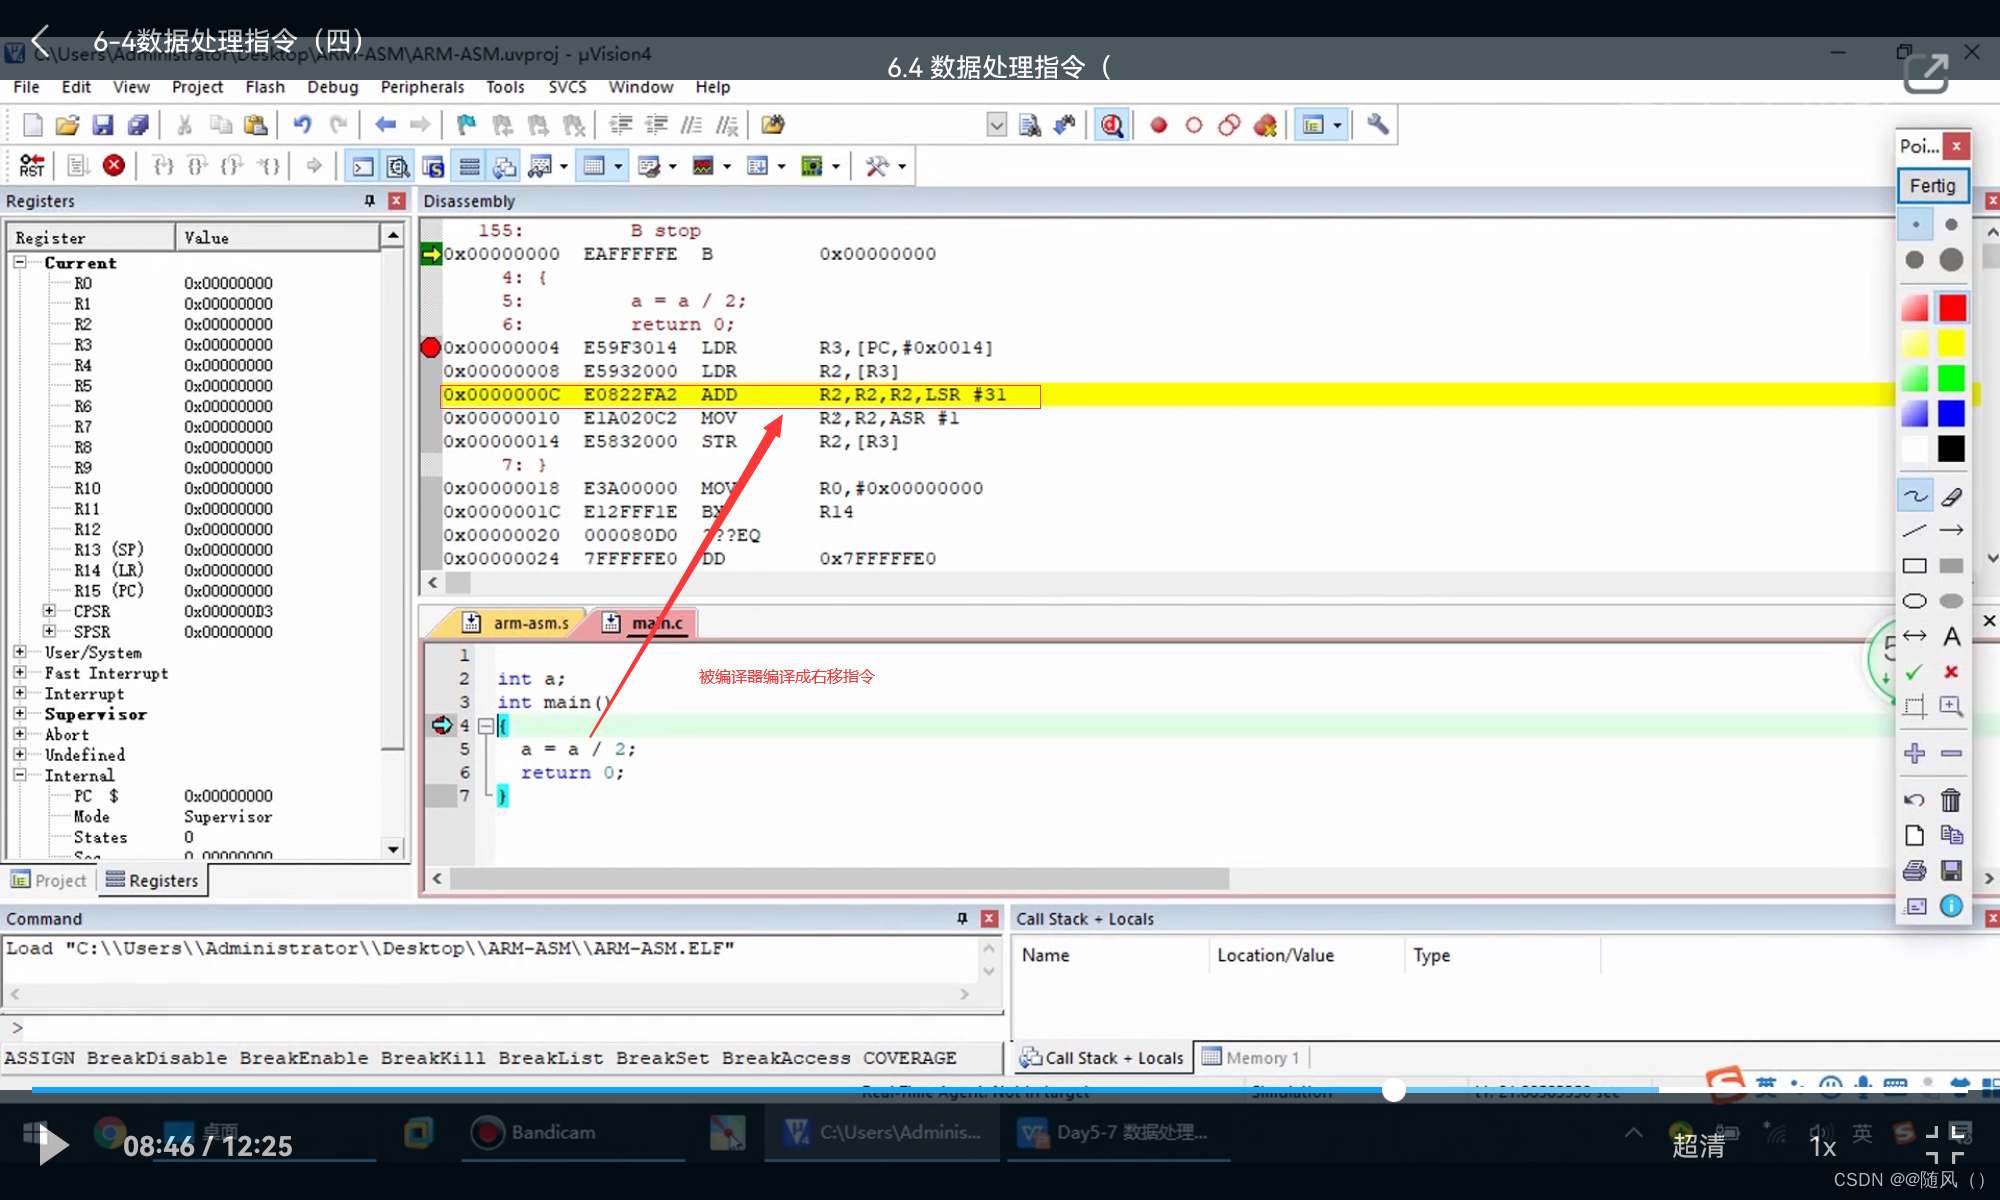Viewport: 2000px width, 1200px height.
Task: Select the eraser tool in pointer palette
Action: click(x=1951, y=496)
